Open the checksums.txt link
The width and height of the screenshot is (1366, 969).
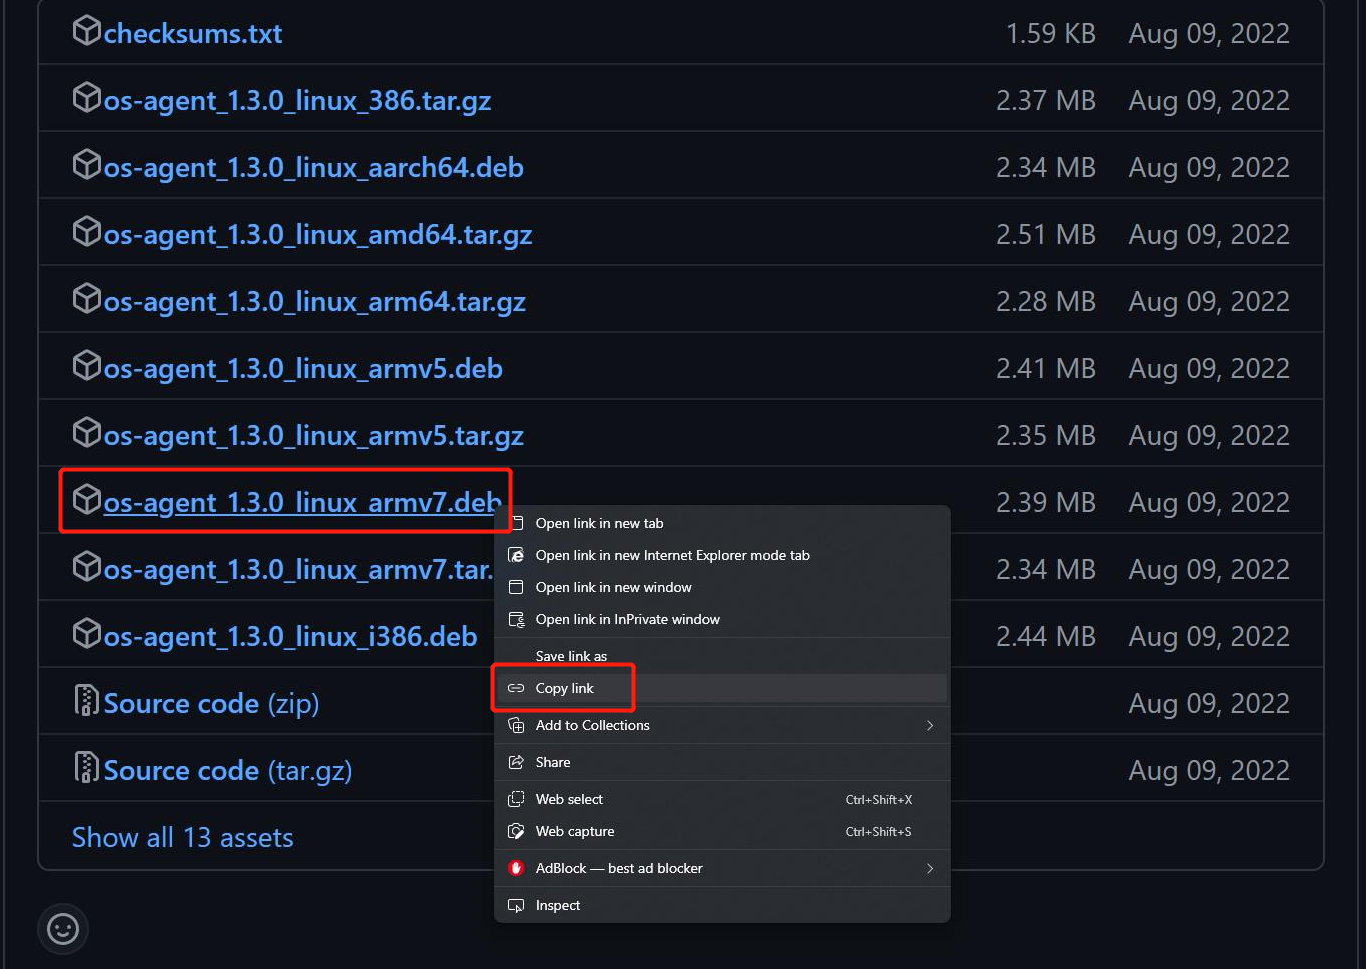(193, 33)
